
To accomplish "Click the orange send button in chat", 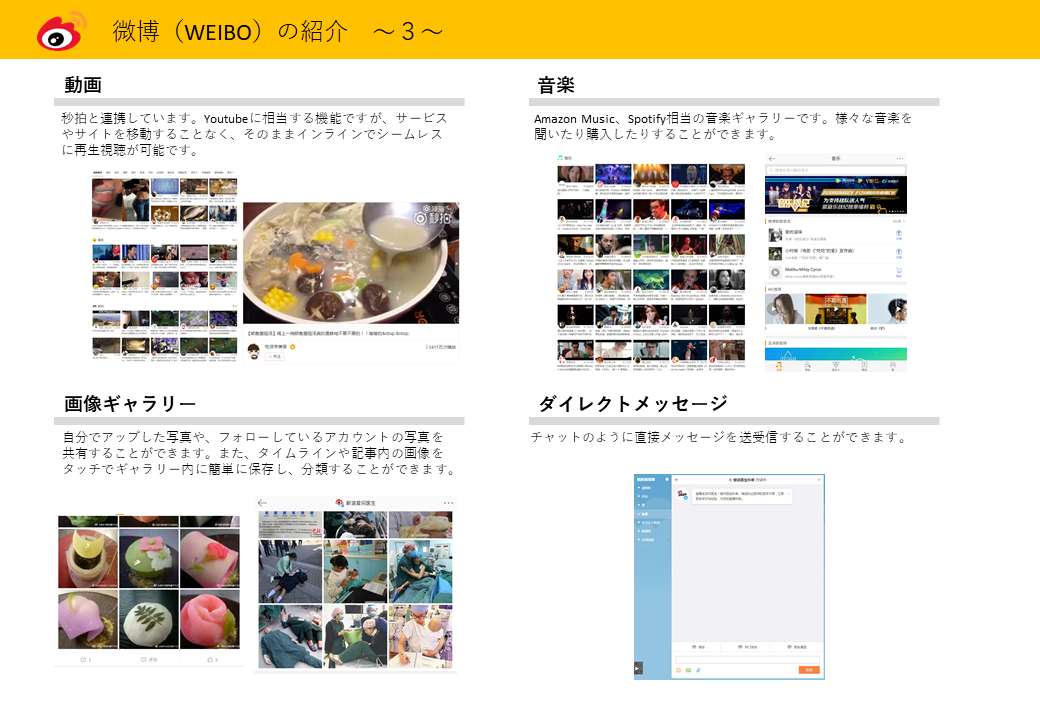I will pyautogui.click(x=809, y=670).
